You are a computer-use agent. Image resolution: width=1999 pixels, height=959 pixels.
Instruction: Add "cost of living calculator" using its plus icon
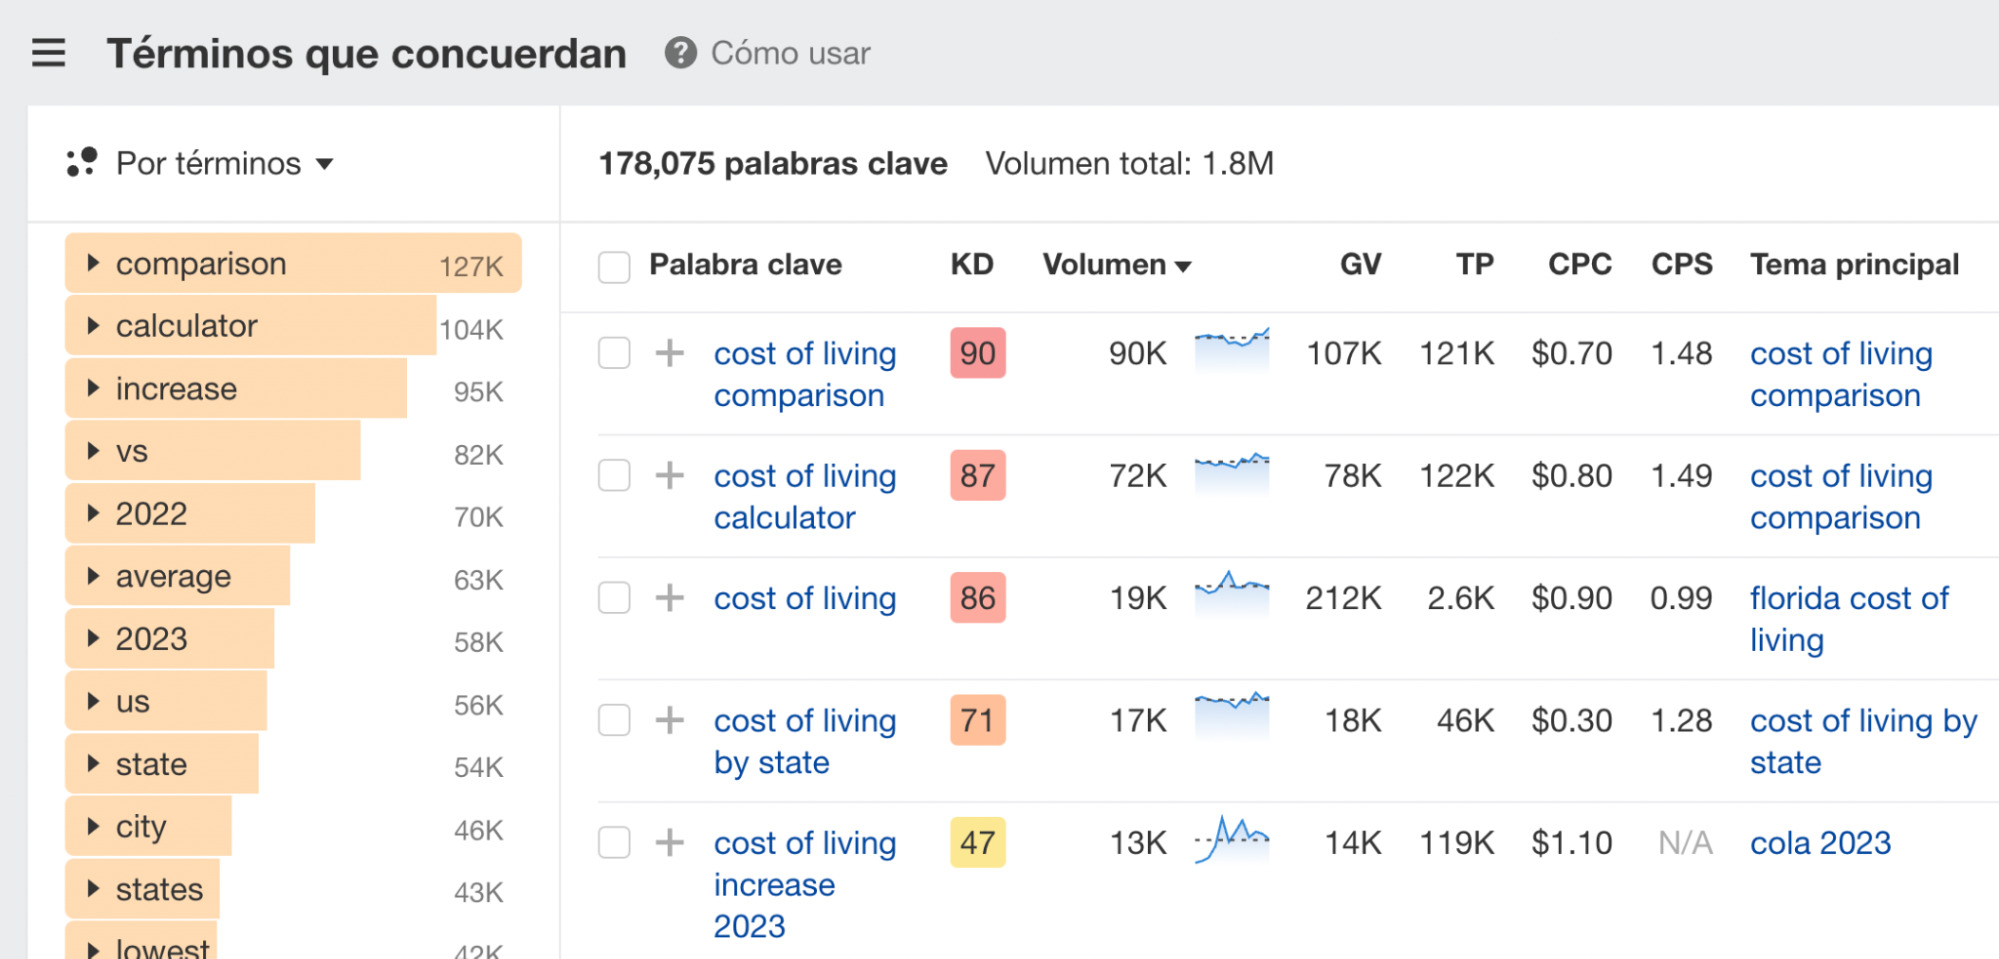click(x=668, y=475)
